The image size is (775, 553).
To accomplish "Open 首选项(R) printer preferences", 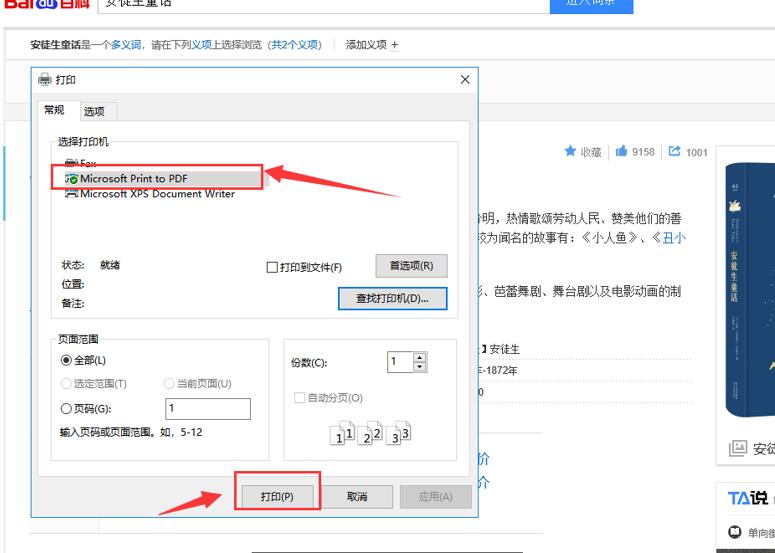I will tap(411, 266).
